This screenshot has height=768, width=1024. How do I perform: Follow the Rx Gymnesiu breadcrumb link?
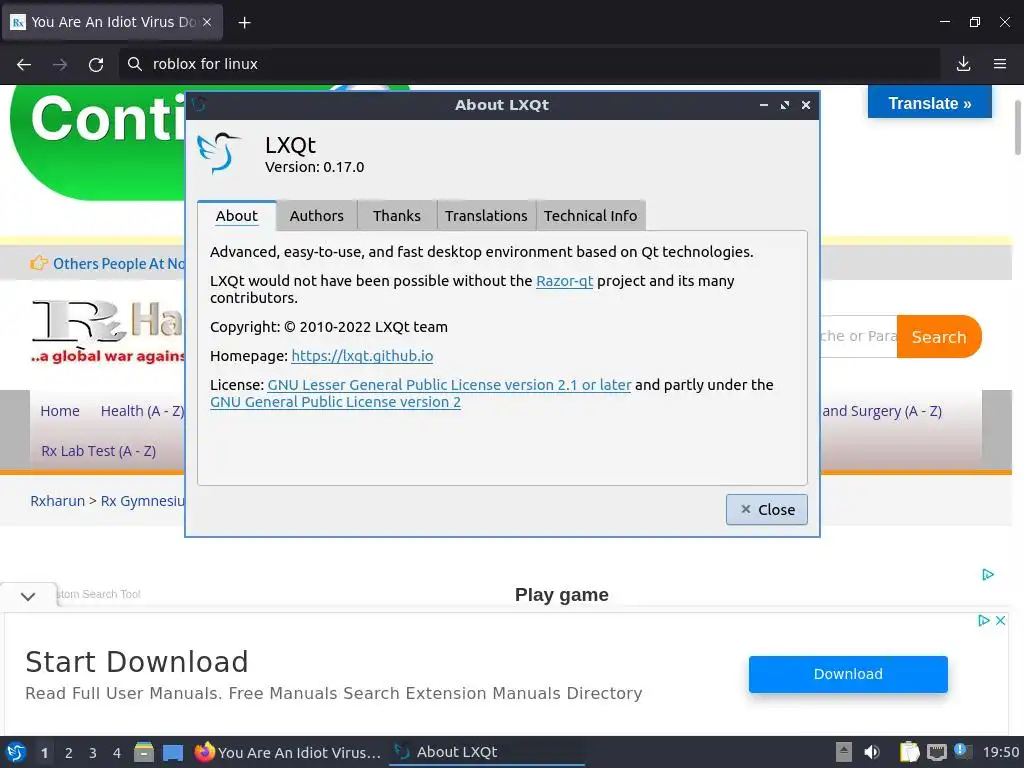(142, 501)
